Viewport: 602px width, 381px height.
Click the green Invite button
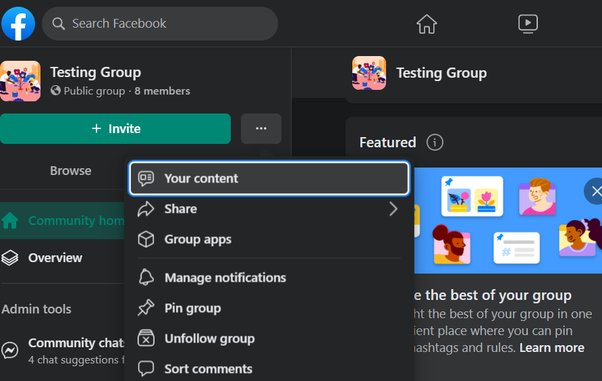pos(115,129)
